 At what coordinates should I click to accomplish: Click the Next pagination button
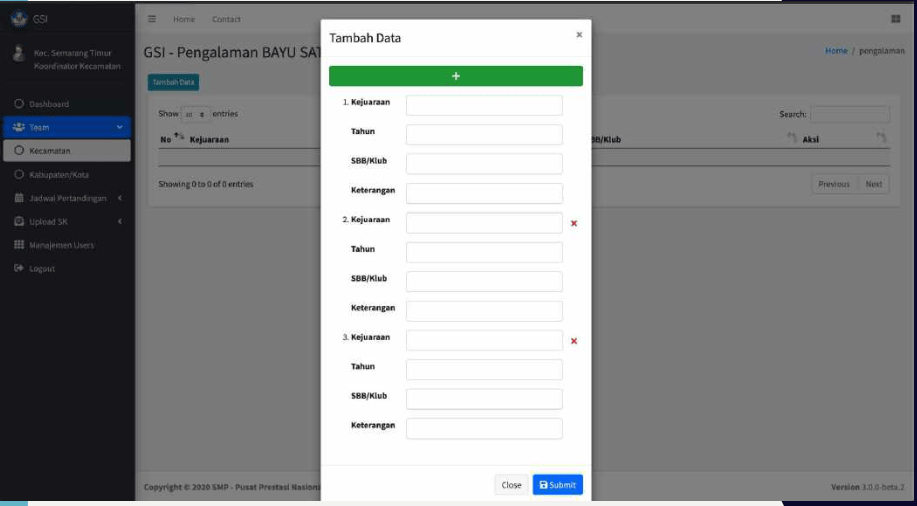[x=874, y=184]
